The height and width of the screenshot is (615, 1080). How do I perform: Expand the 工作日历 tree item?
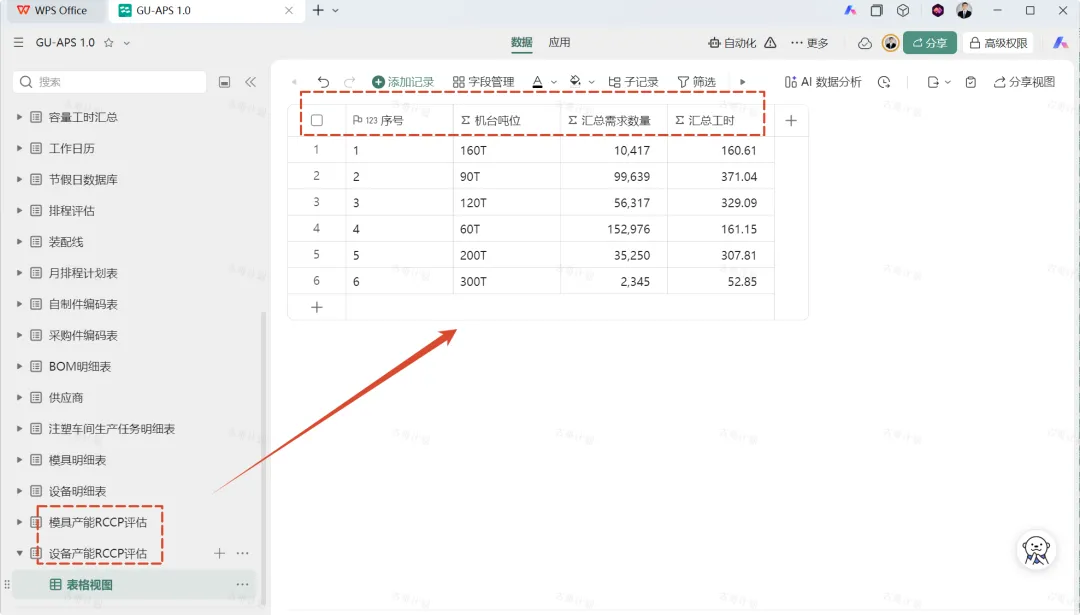tap(19, 148)
